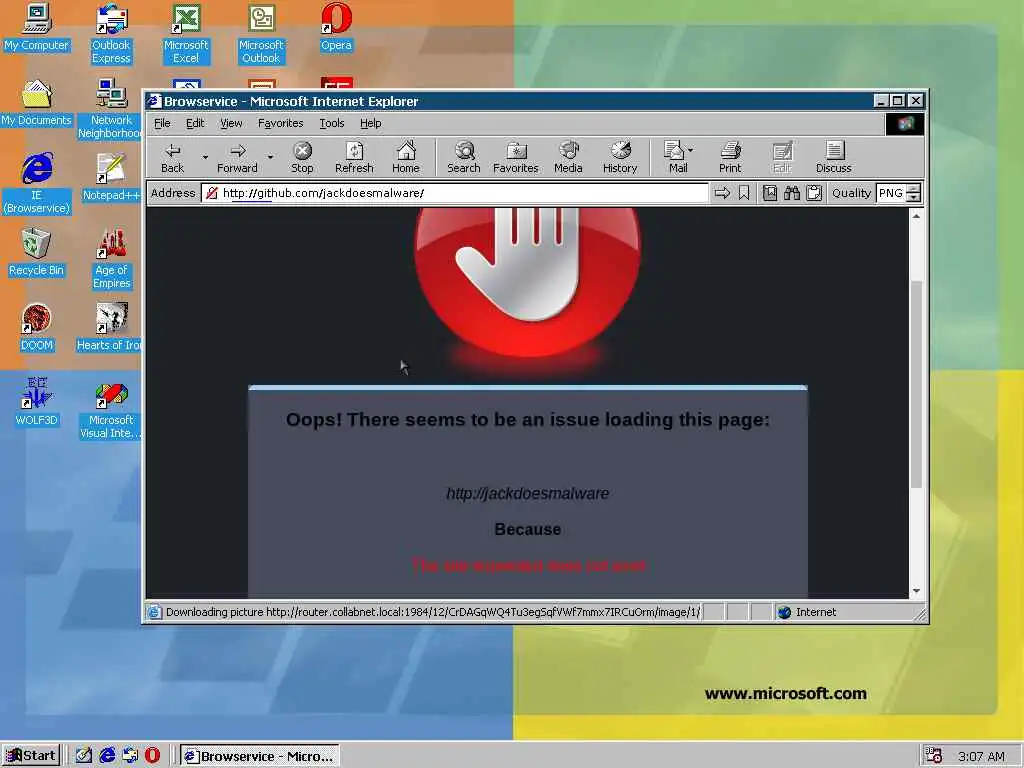Open the Tools menu

pyautogui.click(x=332, y=123)
